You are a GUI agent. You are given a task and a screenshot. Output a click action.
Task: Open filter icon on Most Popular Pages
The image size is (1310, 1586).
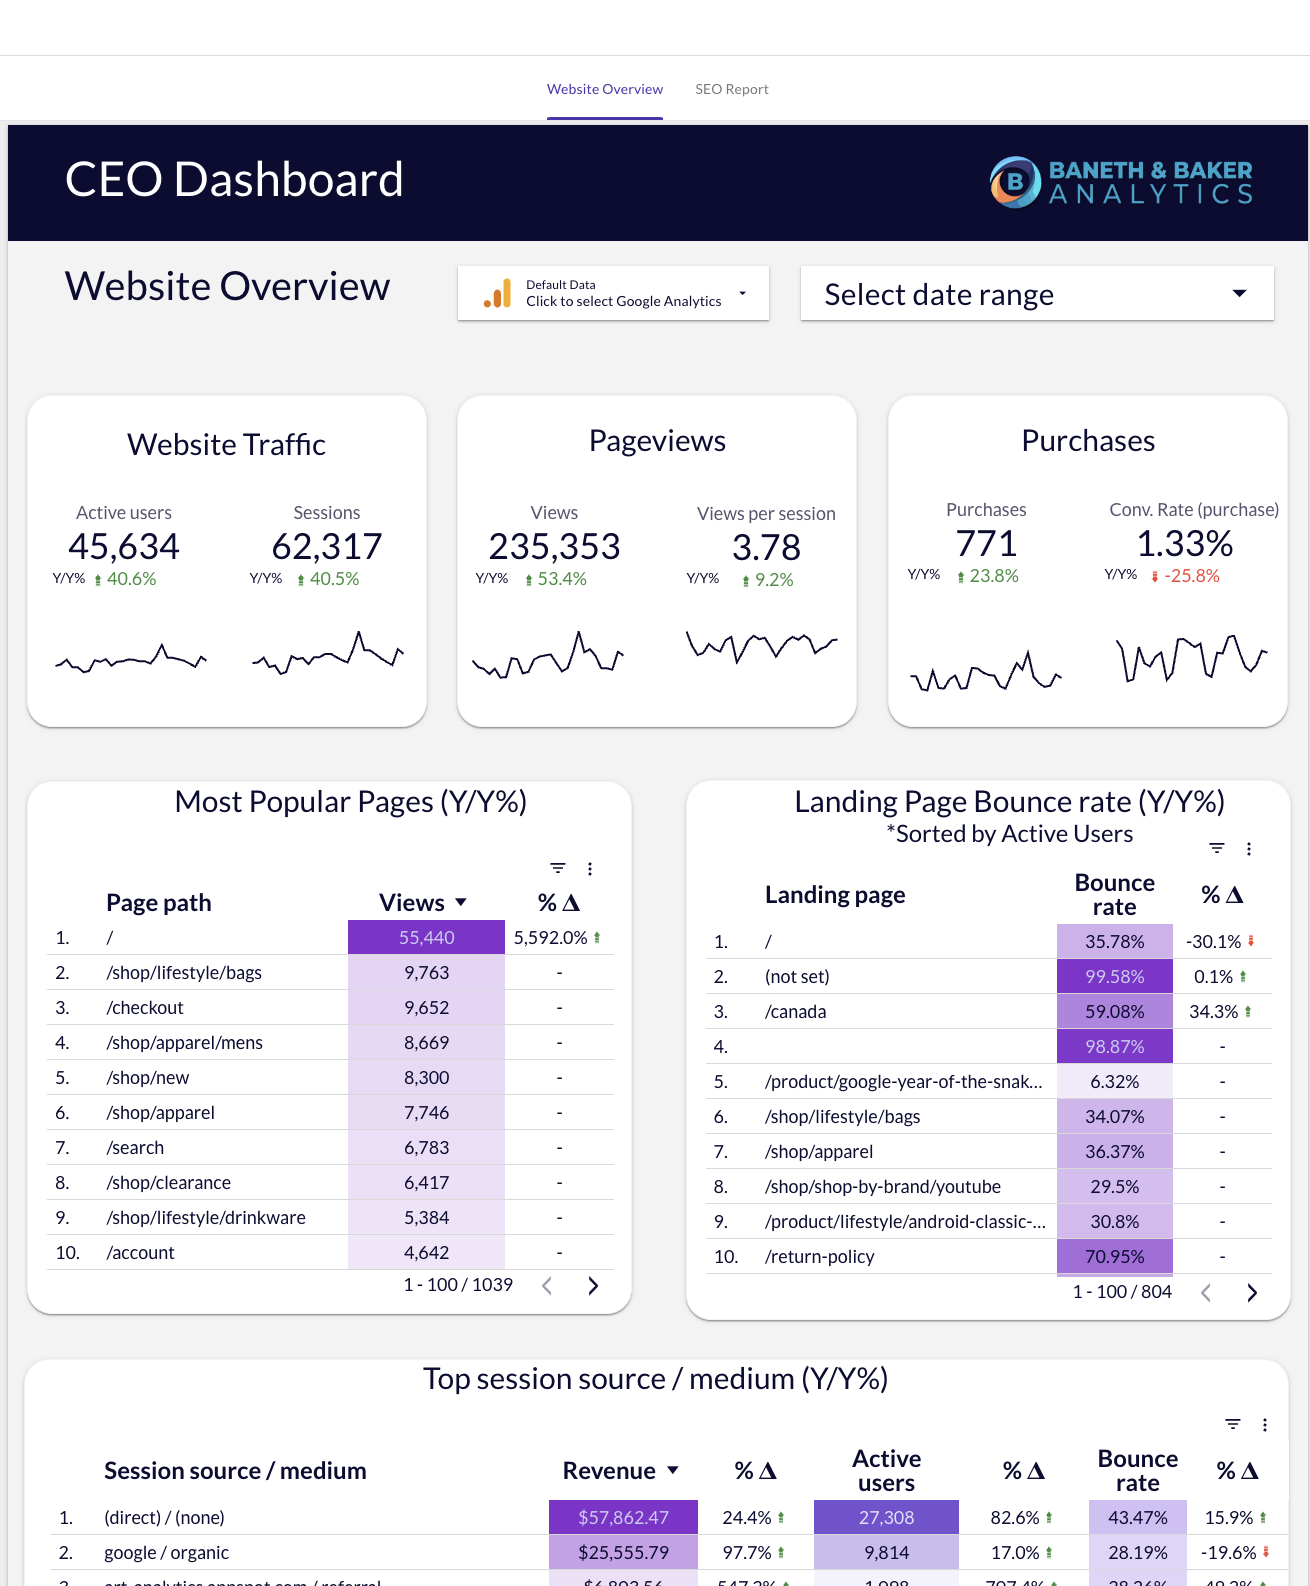point(558,868)
